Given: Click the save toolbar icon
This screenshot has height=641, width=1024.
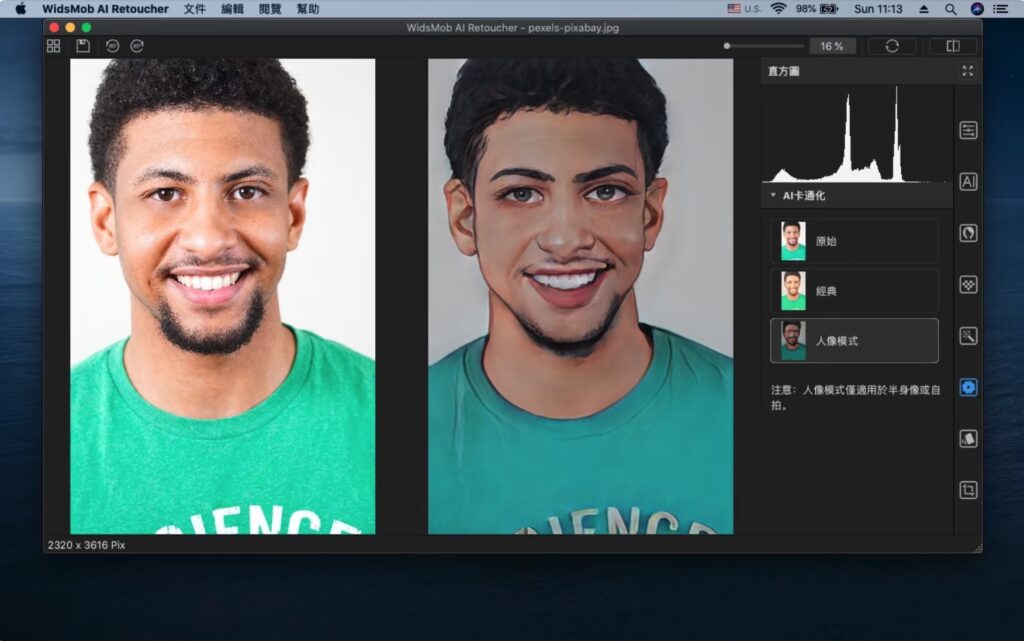Looking at the screenshot, I should tap(83, 45).
